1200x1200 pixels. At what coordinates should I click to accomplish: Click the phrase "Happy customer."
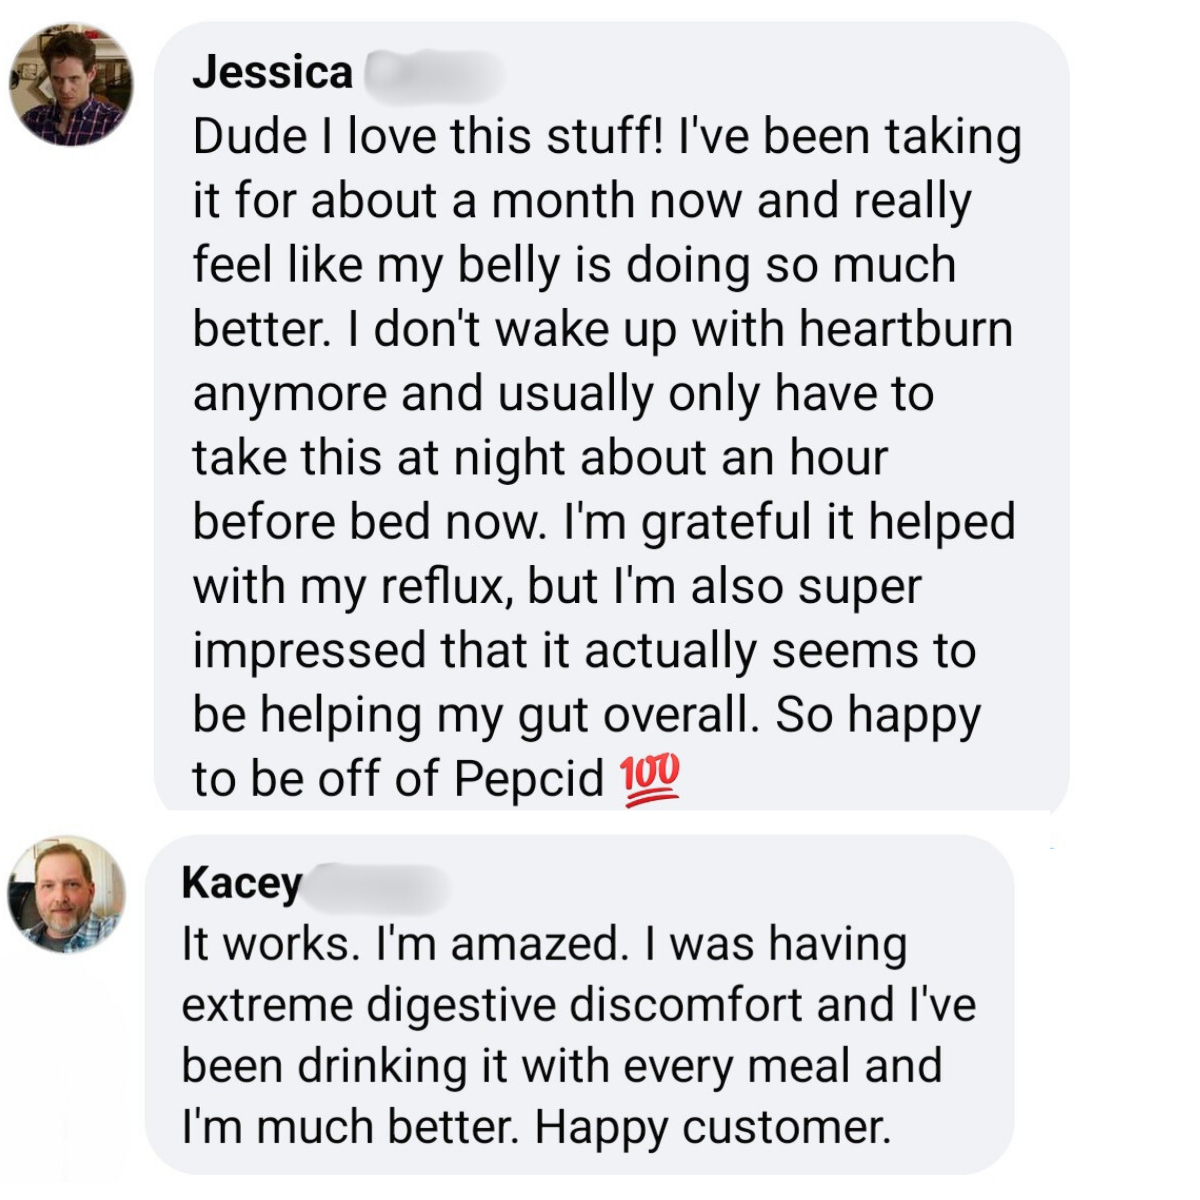coord(712,1127)
